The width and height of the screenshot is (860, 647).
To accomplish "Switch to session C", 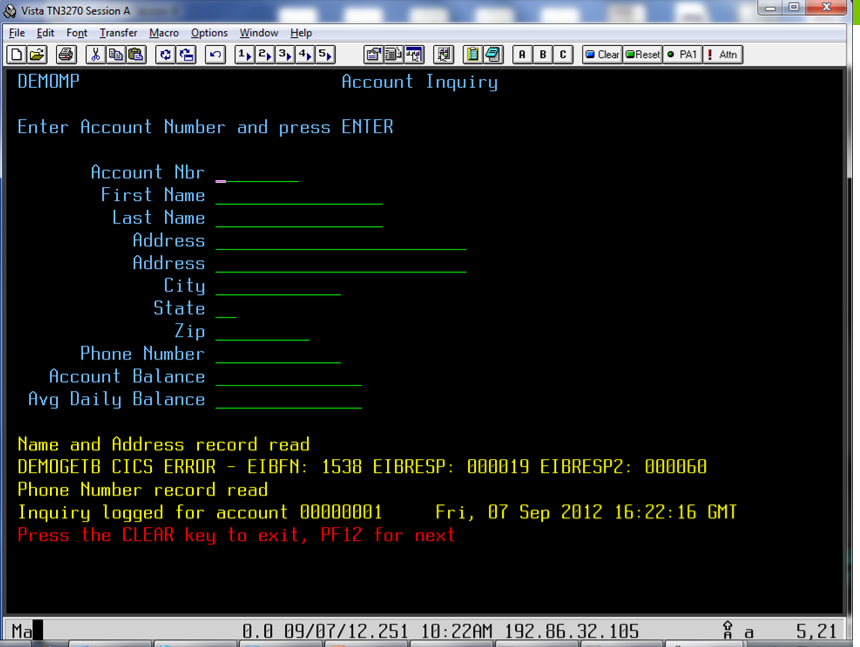I will [562, 55].
